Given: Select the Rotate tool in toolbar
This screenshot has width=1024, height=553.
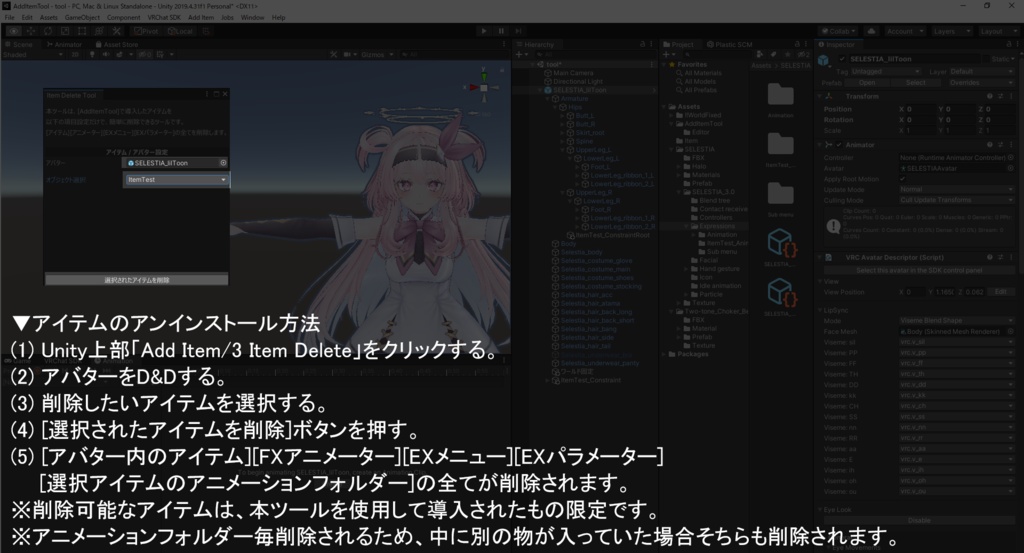Looking at the screenshot, I should pos(48,31).
